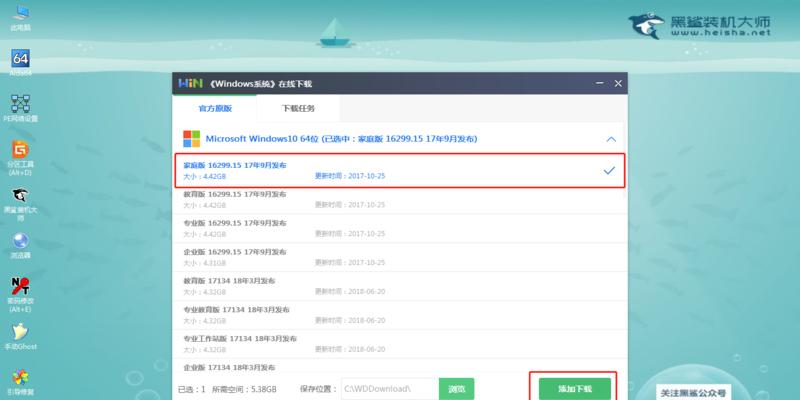This screenshot has height=400, width=800.
Task: Click the 添加下载 button
Action: point(575,389)
